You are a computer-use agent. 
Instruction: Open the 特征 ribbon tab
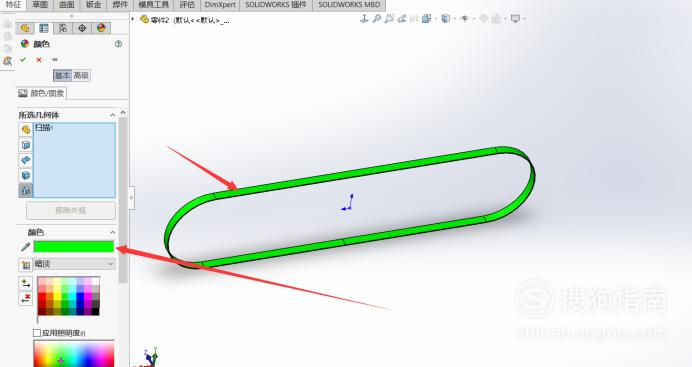(x=13, y=5)
